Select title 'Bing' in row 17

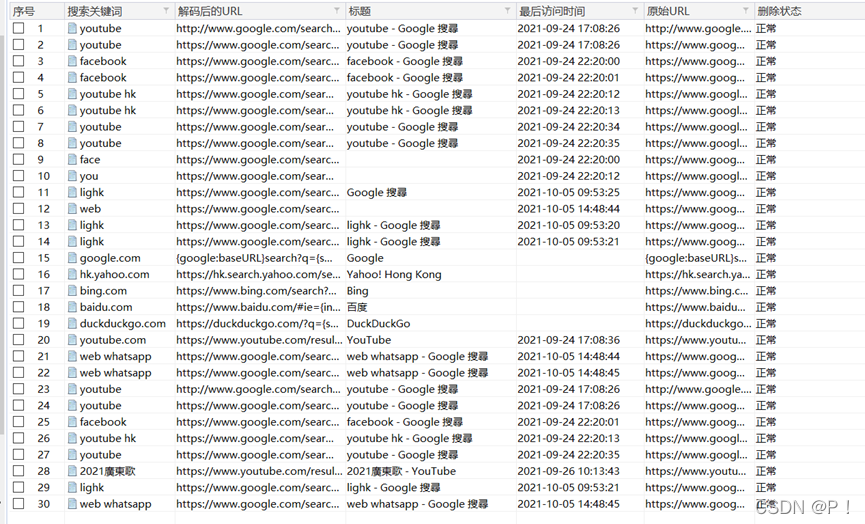click(357, 291)
